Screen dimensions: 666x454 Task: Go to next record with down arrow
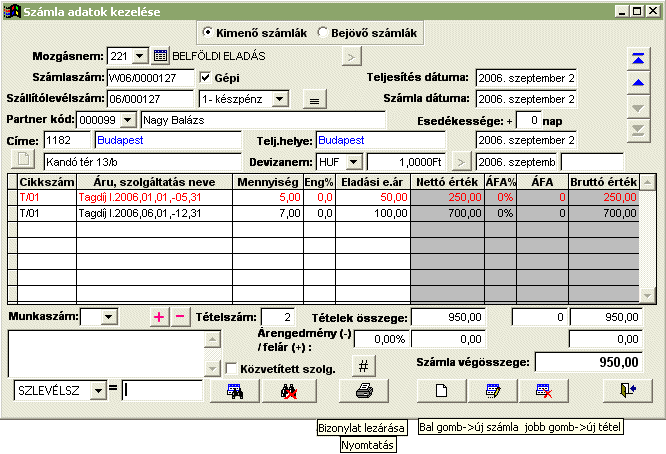click(x=638, y=108)
